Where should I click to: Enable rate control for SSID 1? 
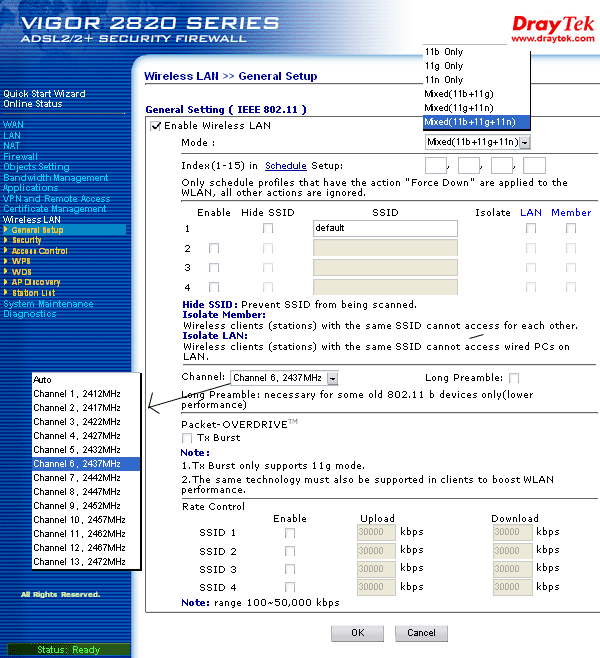tap(290, 533)
